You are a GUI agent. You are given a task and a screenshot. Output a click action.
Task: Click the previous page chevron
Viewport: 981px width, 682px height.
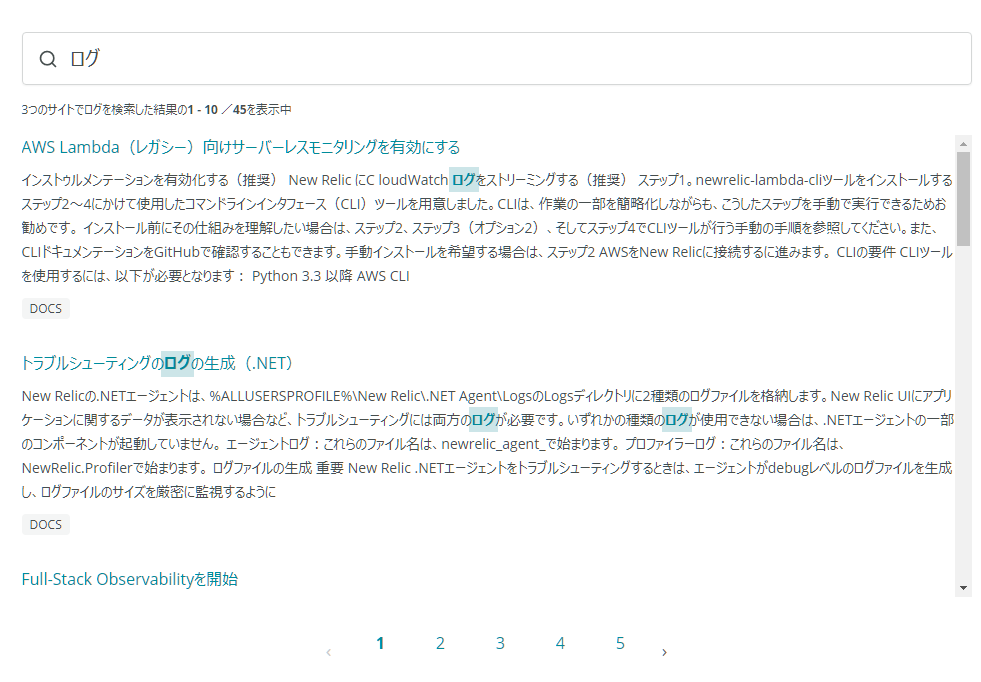click(x=328, y=653)
